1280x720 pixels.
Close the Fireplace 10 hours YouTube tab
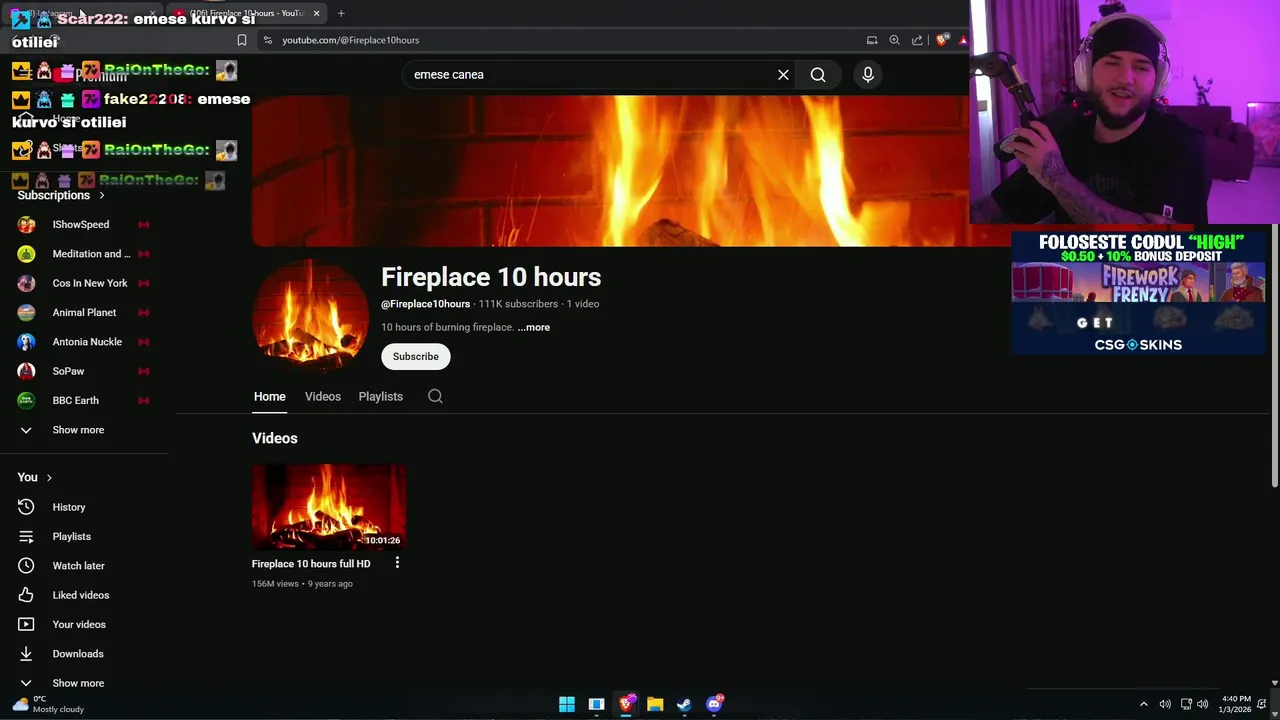(x=316, y=13)
